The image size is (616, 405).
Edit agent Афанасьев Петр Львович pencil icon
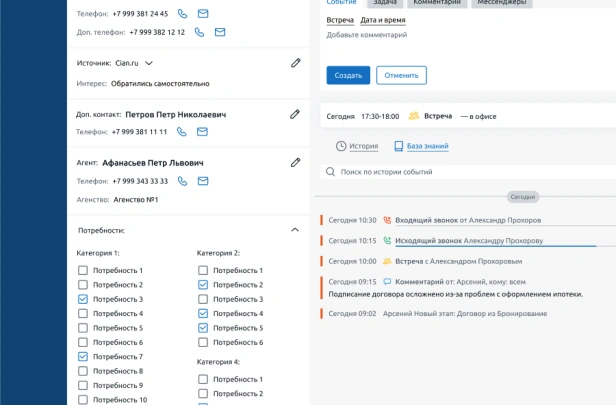pyautogui.click(x=295, y=162)
